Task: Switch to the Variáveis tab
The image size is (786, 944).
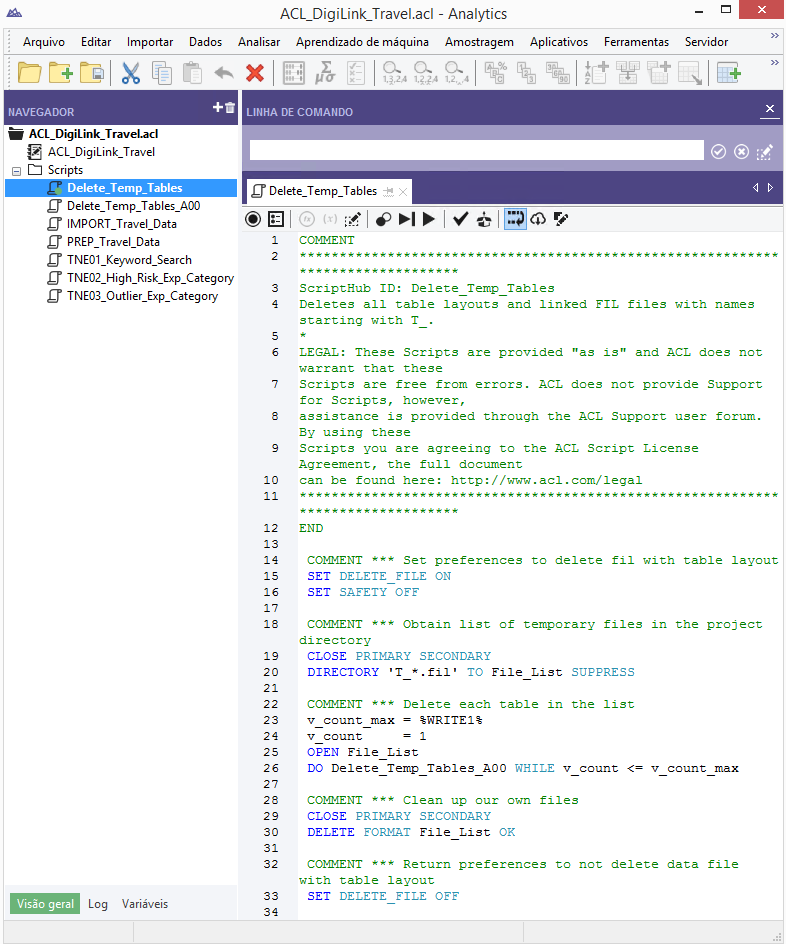Action: point(145,904)
